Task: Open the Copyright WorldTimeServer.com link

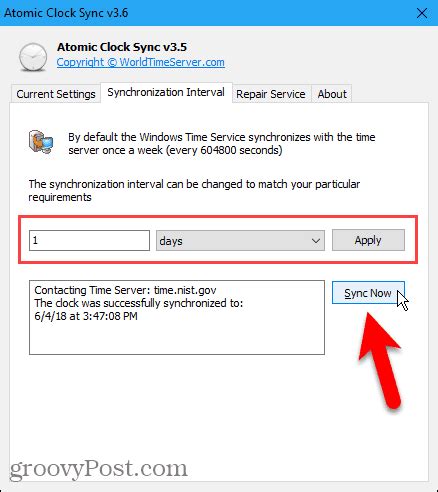Action: pos(140,62)
